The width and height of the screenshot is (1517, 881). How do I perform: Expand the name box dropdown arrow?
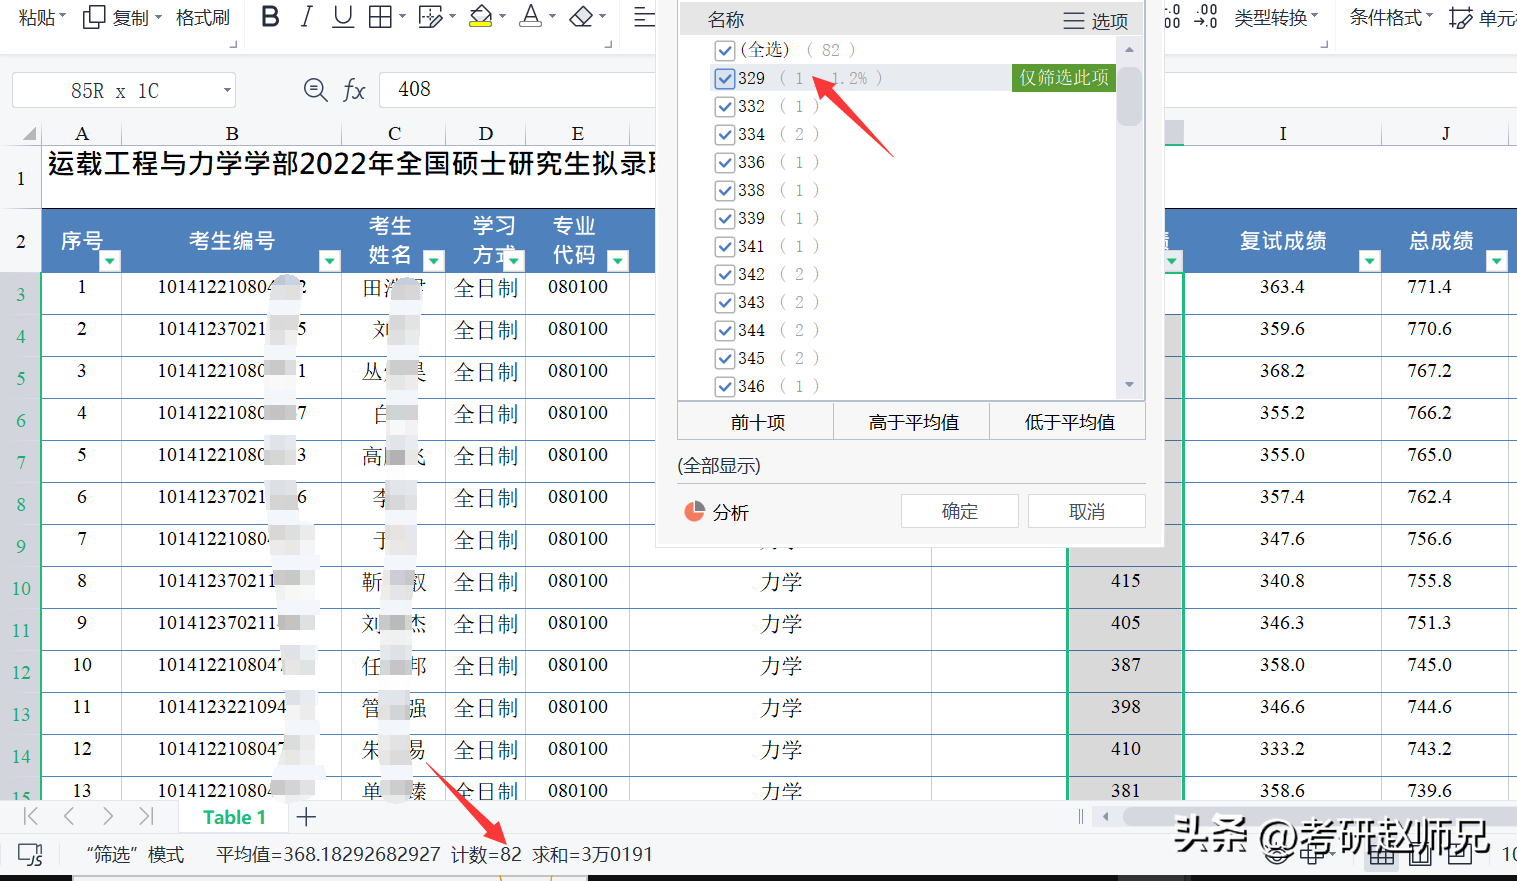pos(227,91)
